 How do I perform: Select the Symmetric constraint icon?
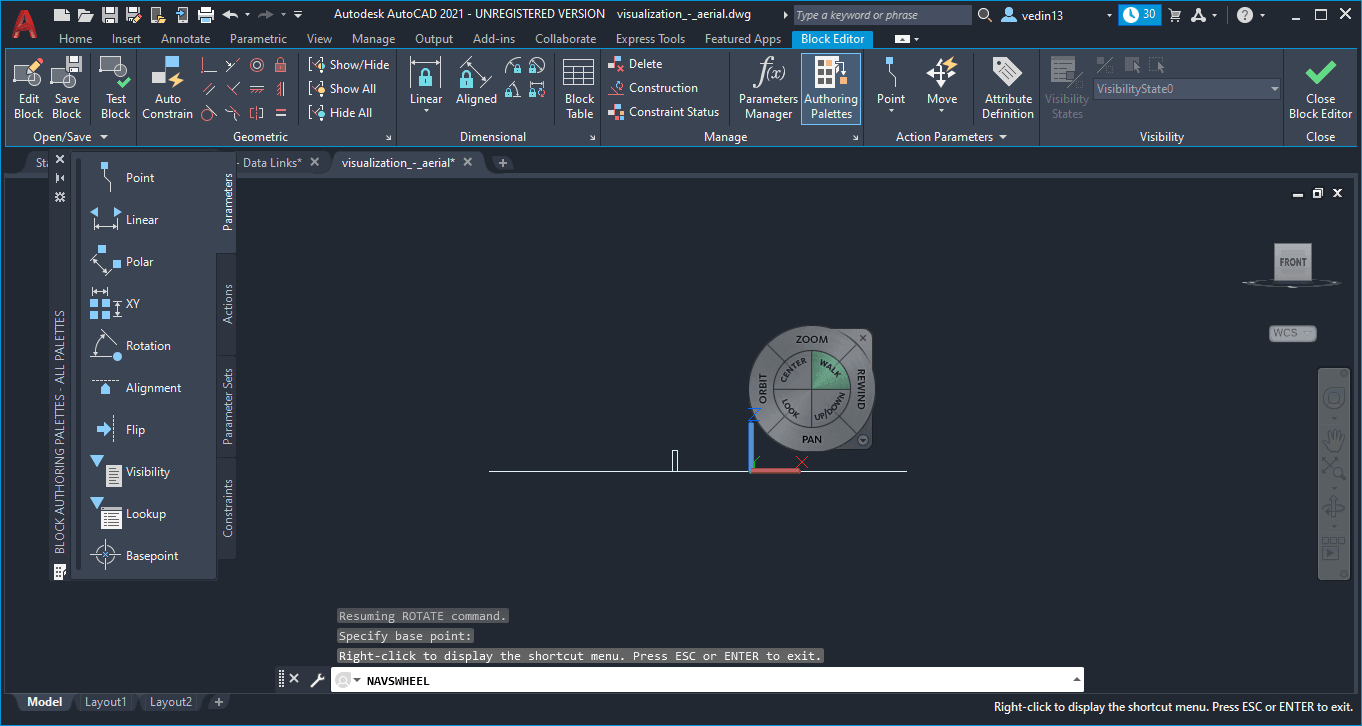[257, 113]
